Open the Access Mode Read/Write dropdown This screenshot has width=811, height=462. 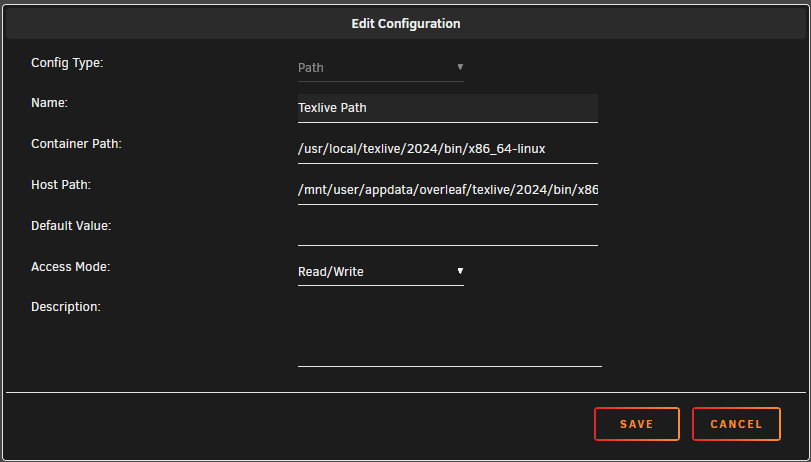[381, 272]
